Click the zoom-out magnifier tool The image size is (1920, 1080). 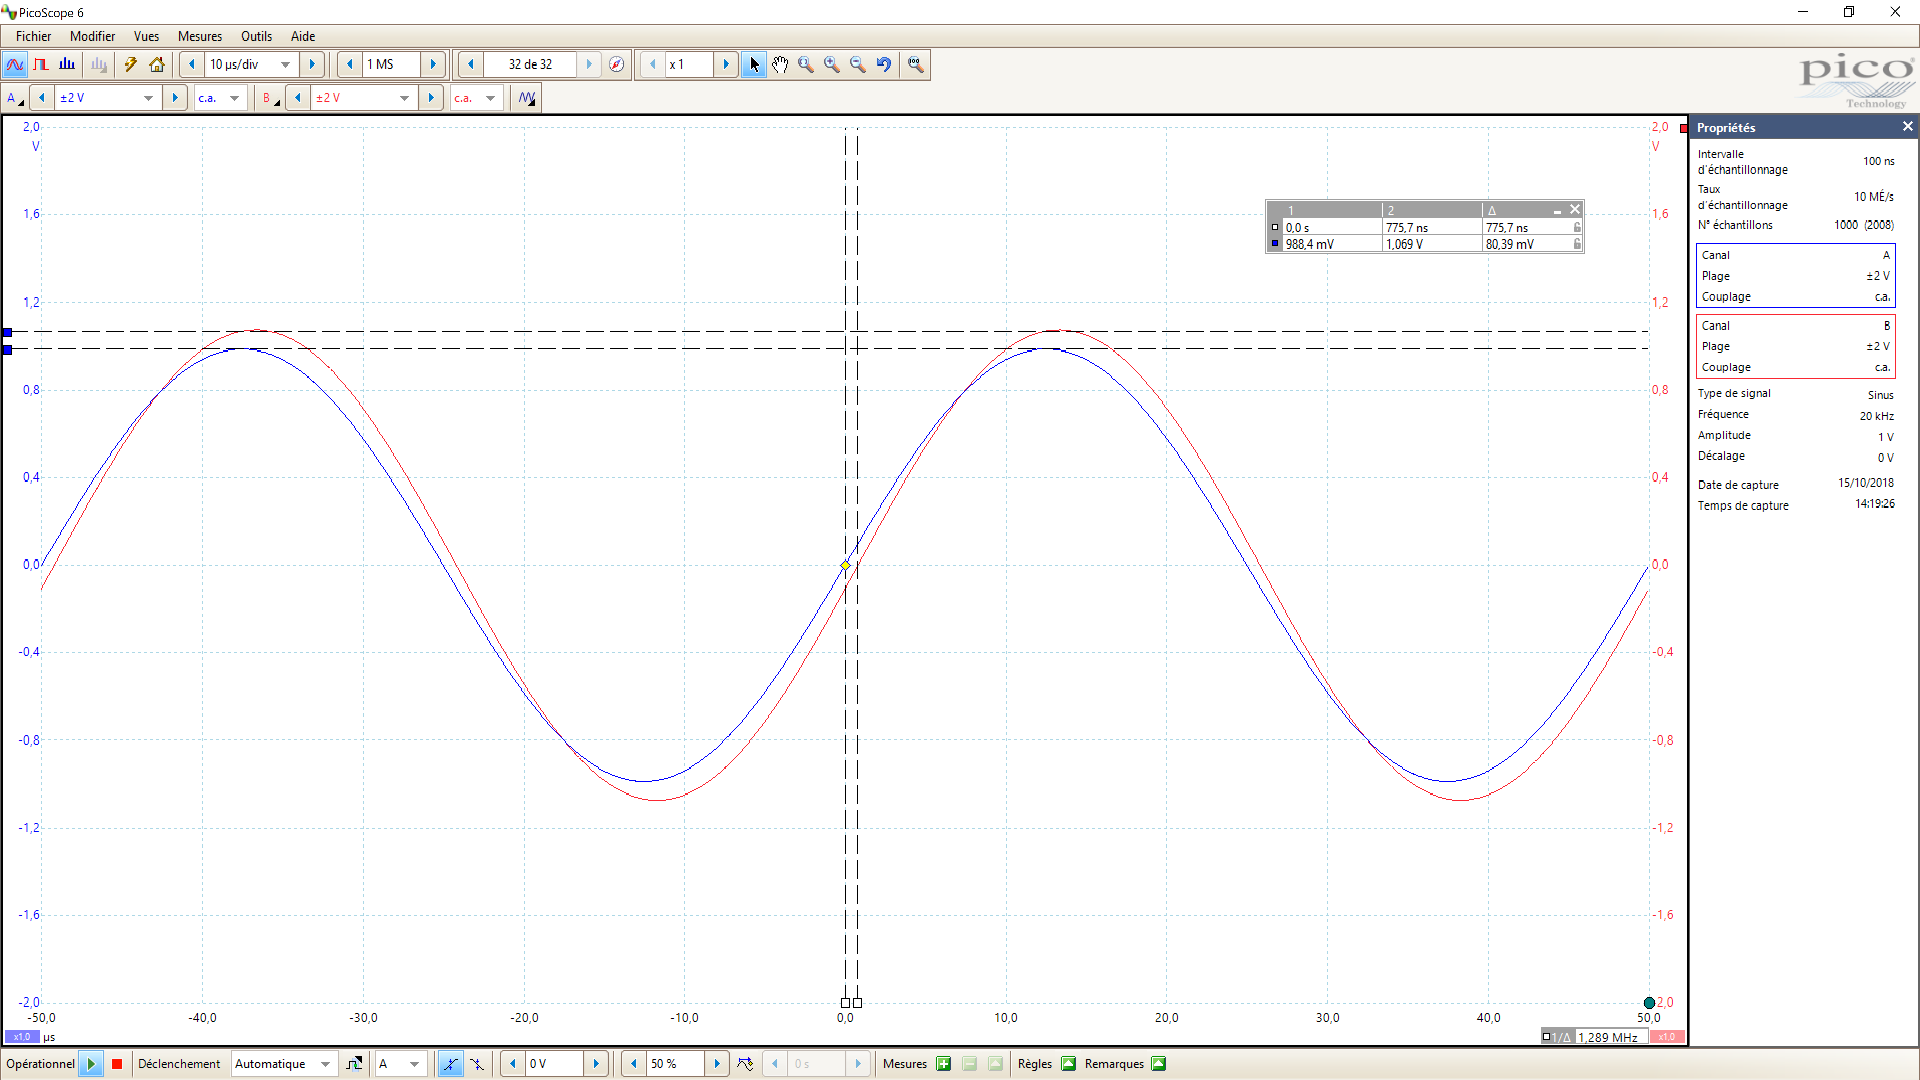click(x=858, y=65)
